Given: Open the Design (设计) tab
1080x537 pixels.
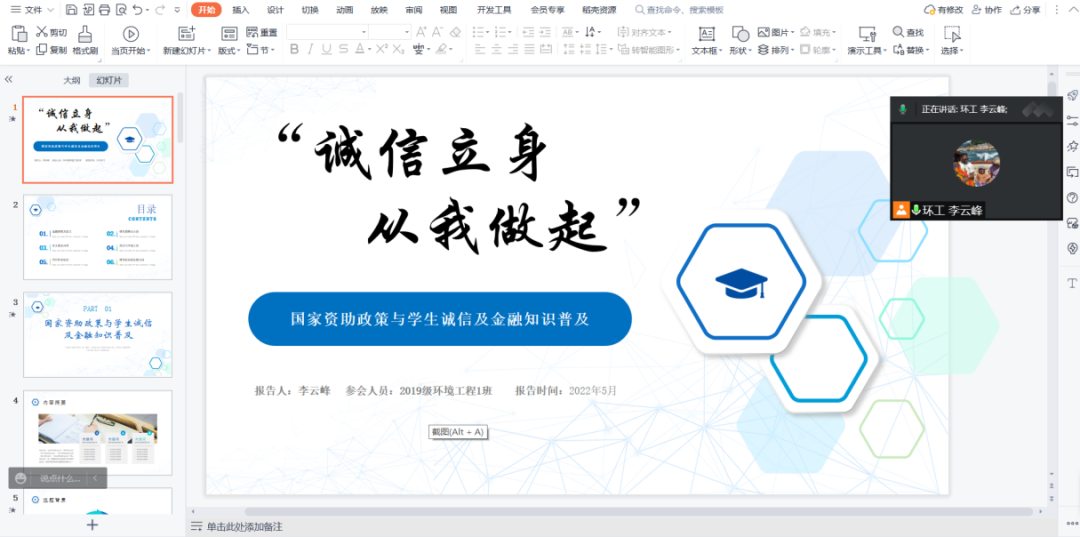Looking at the screenshot, I should pyautogui.click(x=276, y=10).
